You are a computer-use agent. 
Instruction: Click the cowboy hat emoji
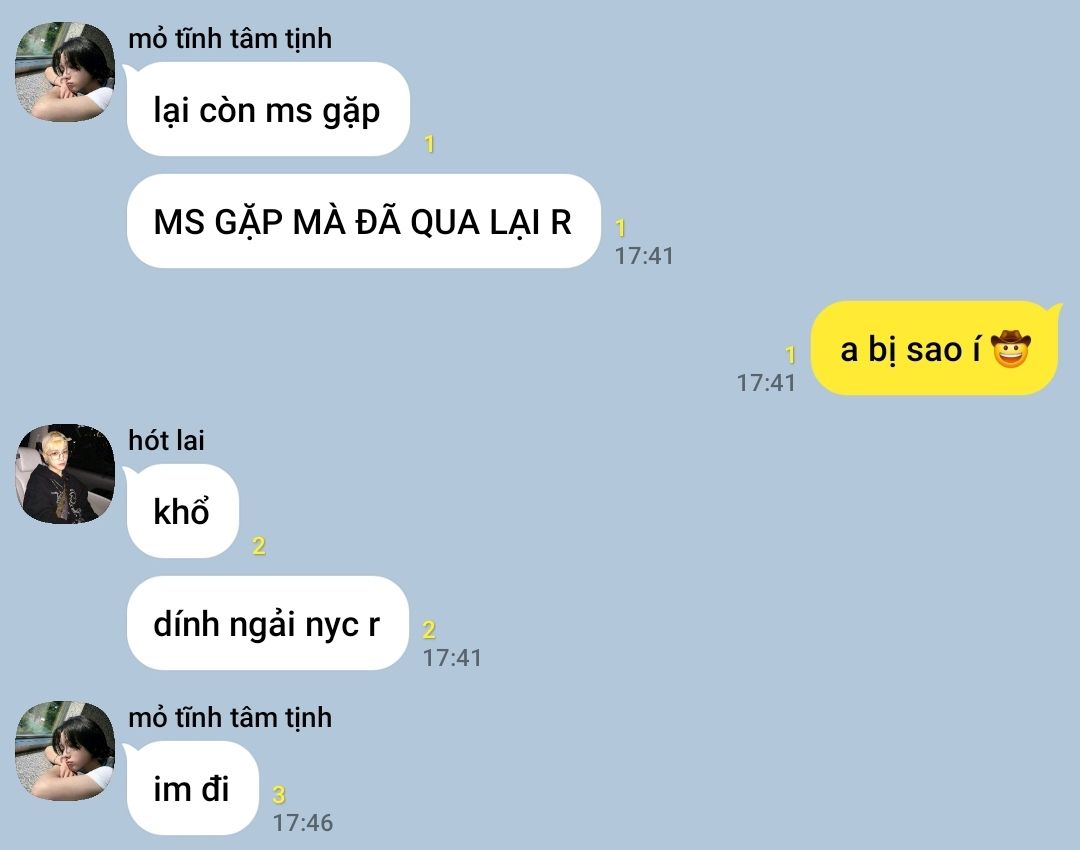[x=1010, y=349]
